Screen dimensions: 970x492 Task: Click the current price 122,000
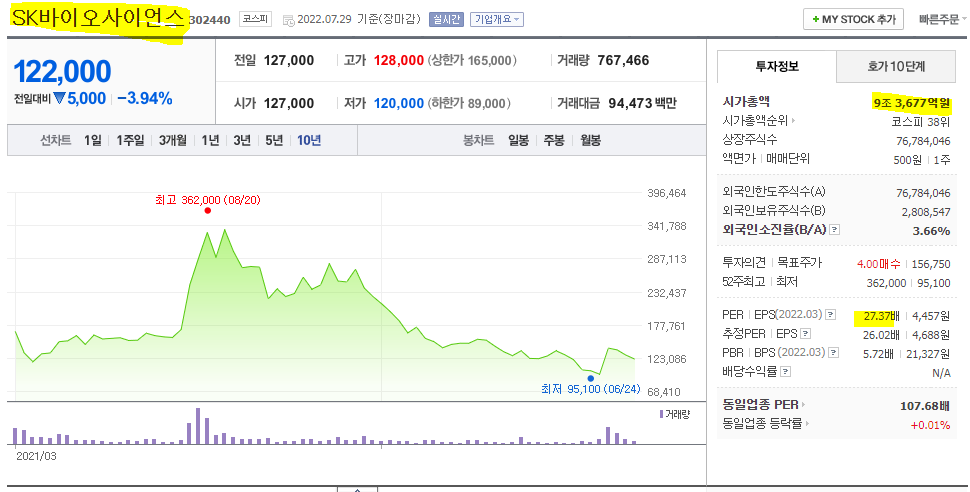[62, 72]
